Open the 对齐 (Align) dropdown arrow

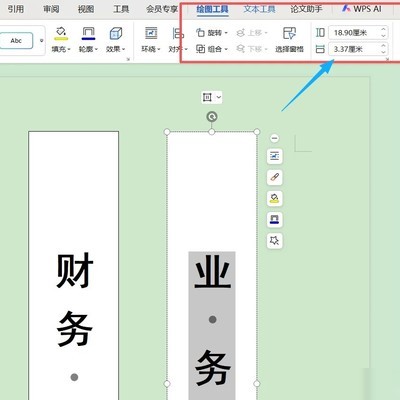pos(186,49)
